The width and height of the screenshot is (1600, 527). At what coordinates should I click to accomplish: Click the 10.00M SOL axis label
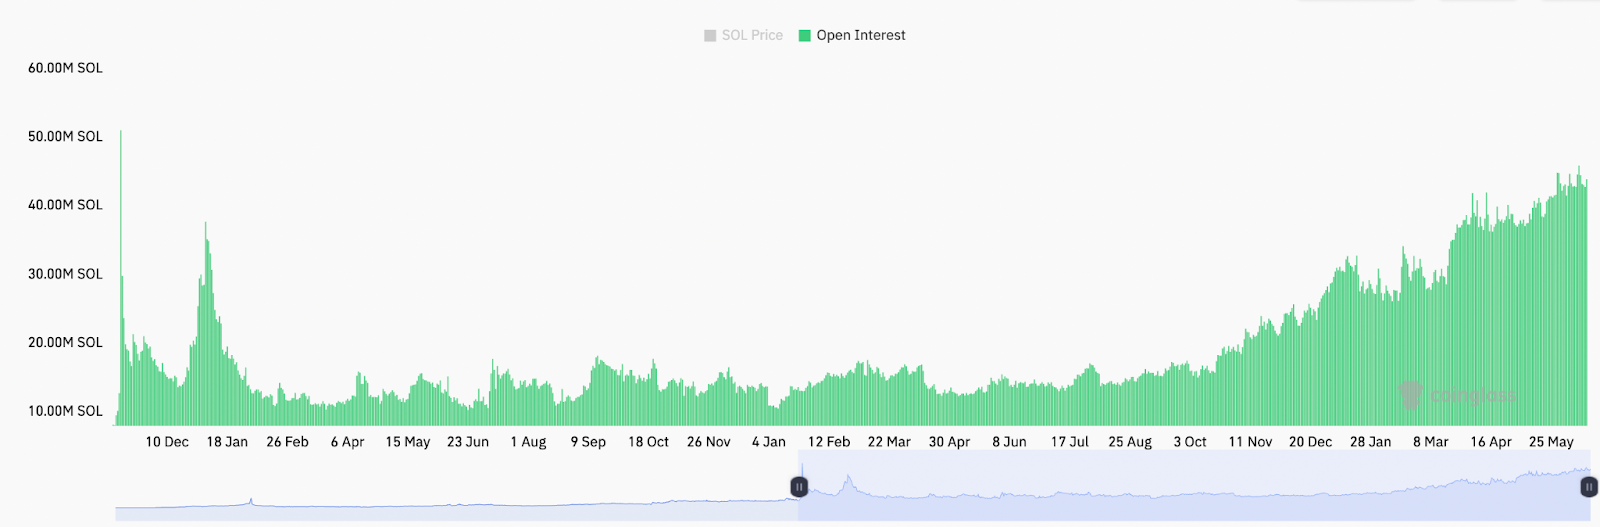coord(65,411)
